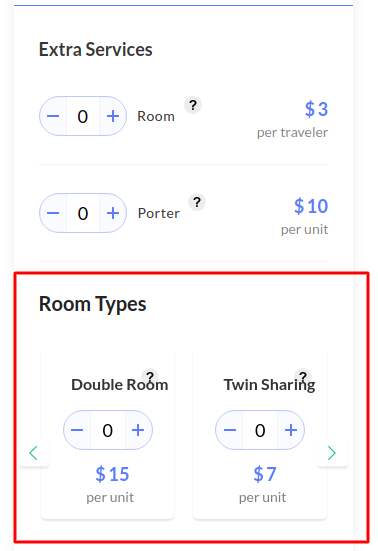Go to previous room types with left arrow
378x551 pixels.
coord(34,453)
